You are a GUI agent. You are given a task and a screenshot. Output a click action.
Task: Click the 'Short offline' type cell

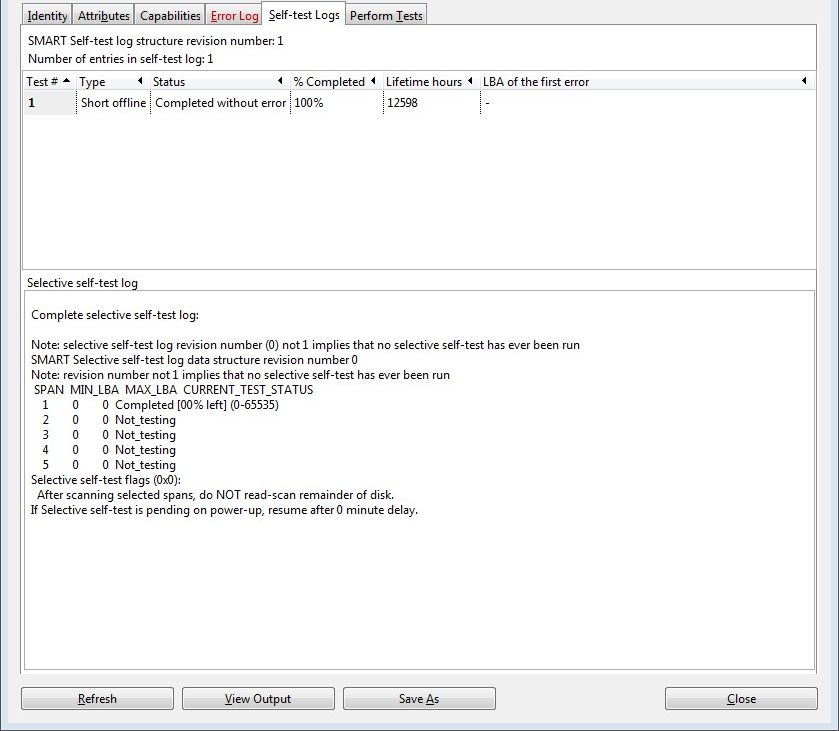pos(113,103)
